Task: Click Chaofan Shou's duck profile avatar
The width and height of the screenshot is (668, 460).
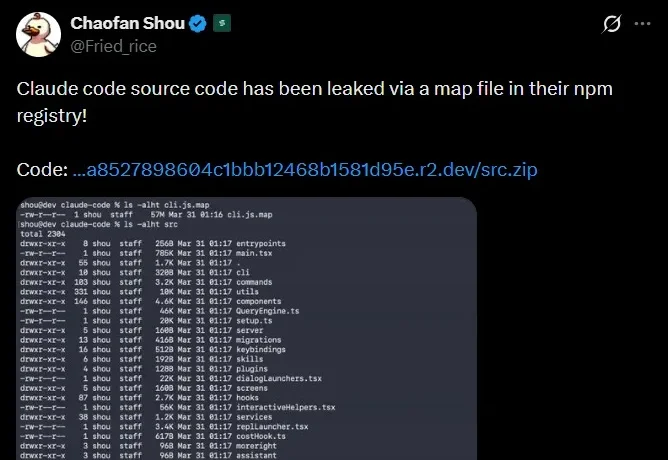Action: tap(38, 34)
